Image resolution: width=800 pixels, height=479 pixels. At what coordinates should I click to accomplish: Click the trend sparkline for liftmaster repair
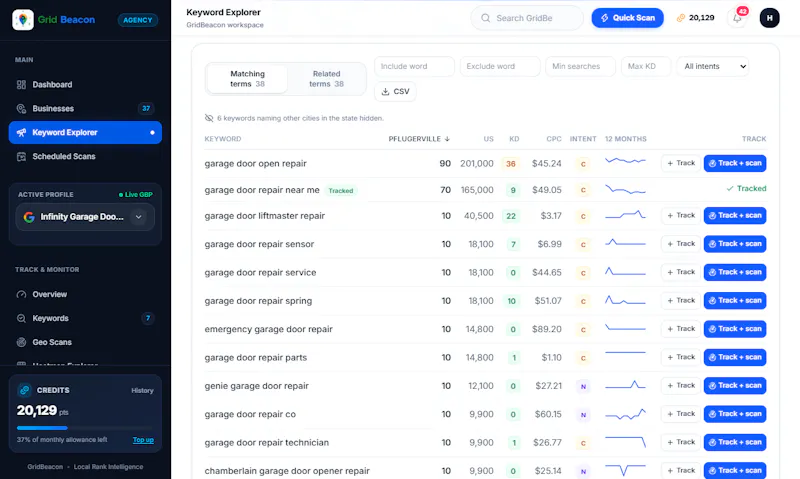pyautogui.click(x=626, y=215)
